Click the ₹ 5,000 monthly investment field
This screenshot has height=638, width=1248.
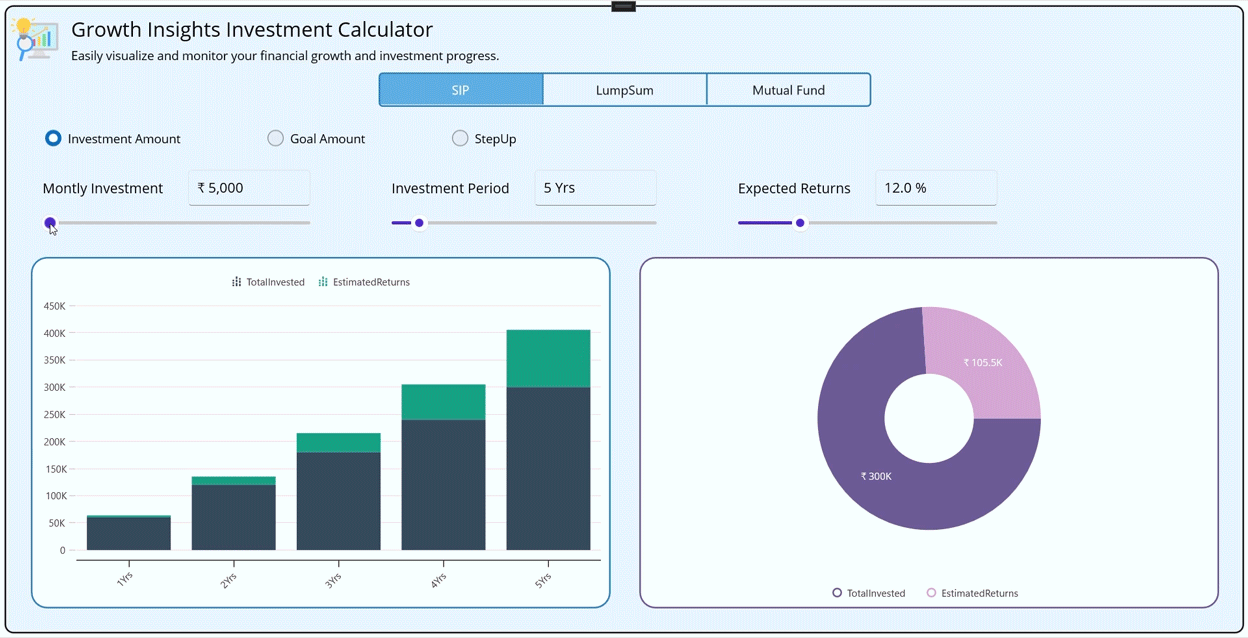[x=249, y=188]
